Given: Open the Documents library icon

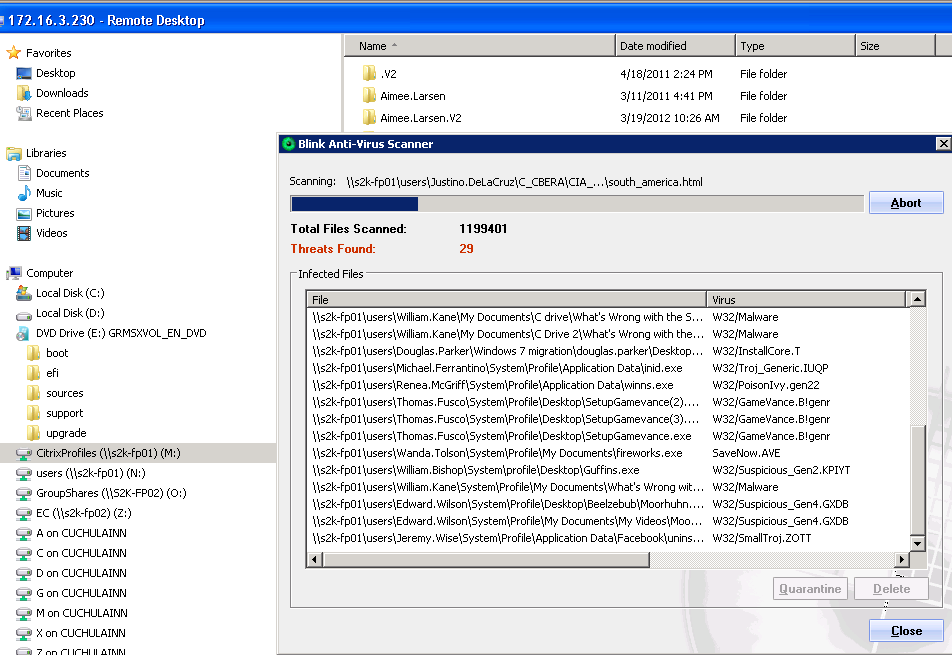Looking at the screenshot, I should (24, 173).
